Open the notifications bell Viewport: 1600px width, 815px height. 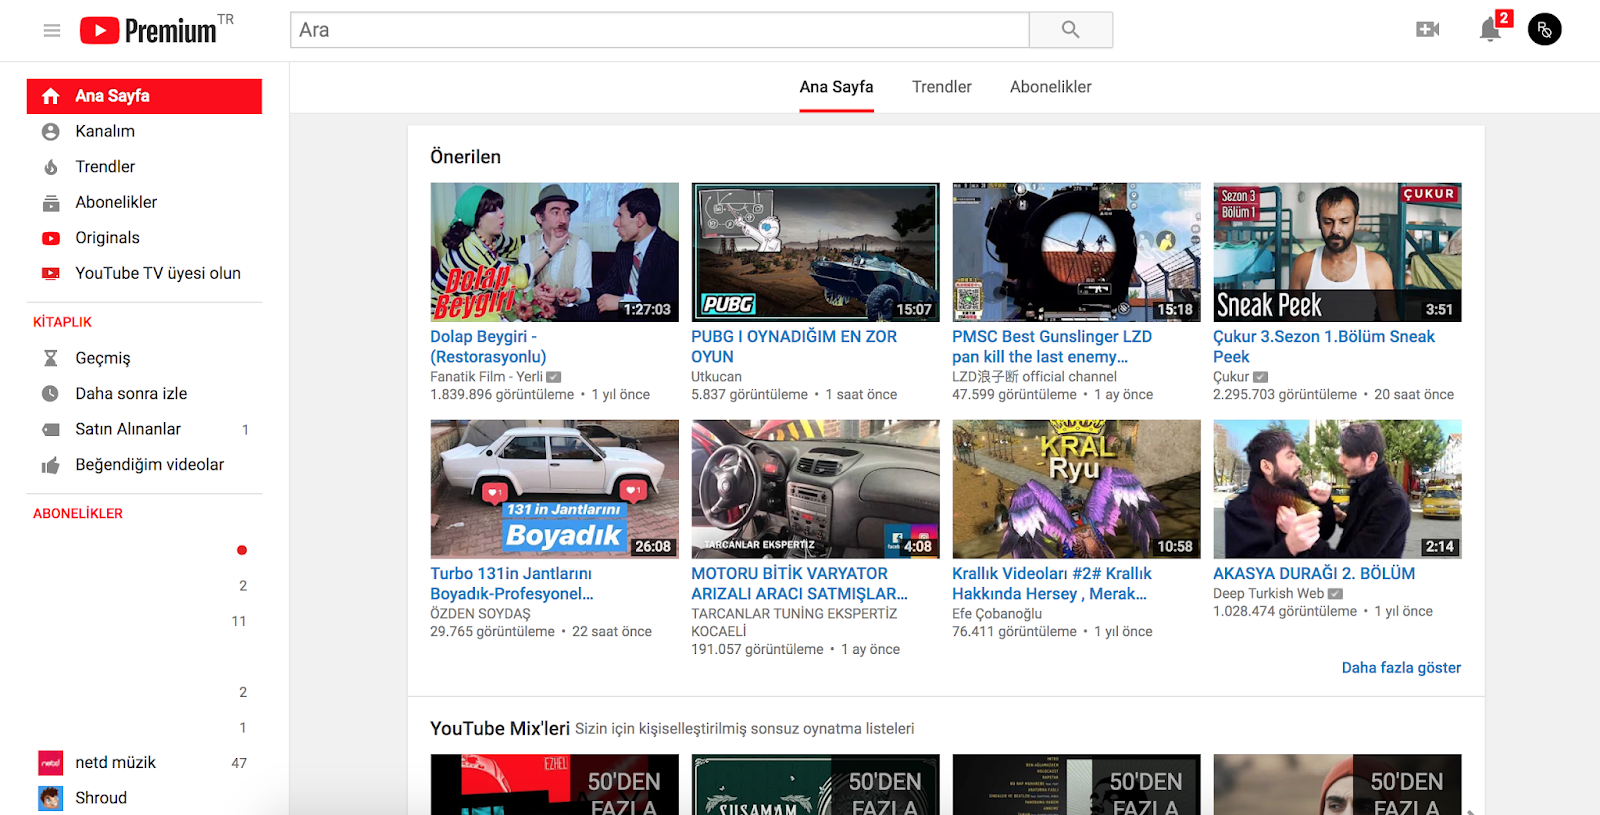[1490, 29]
